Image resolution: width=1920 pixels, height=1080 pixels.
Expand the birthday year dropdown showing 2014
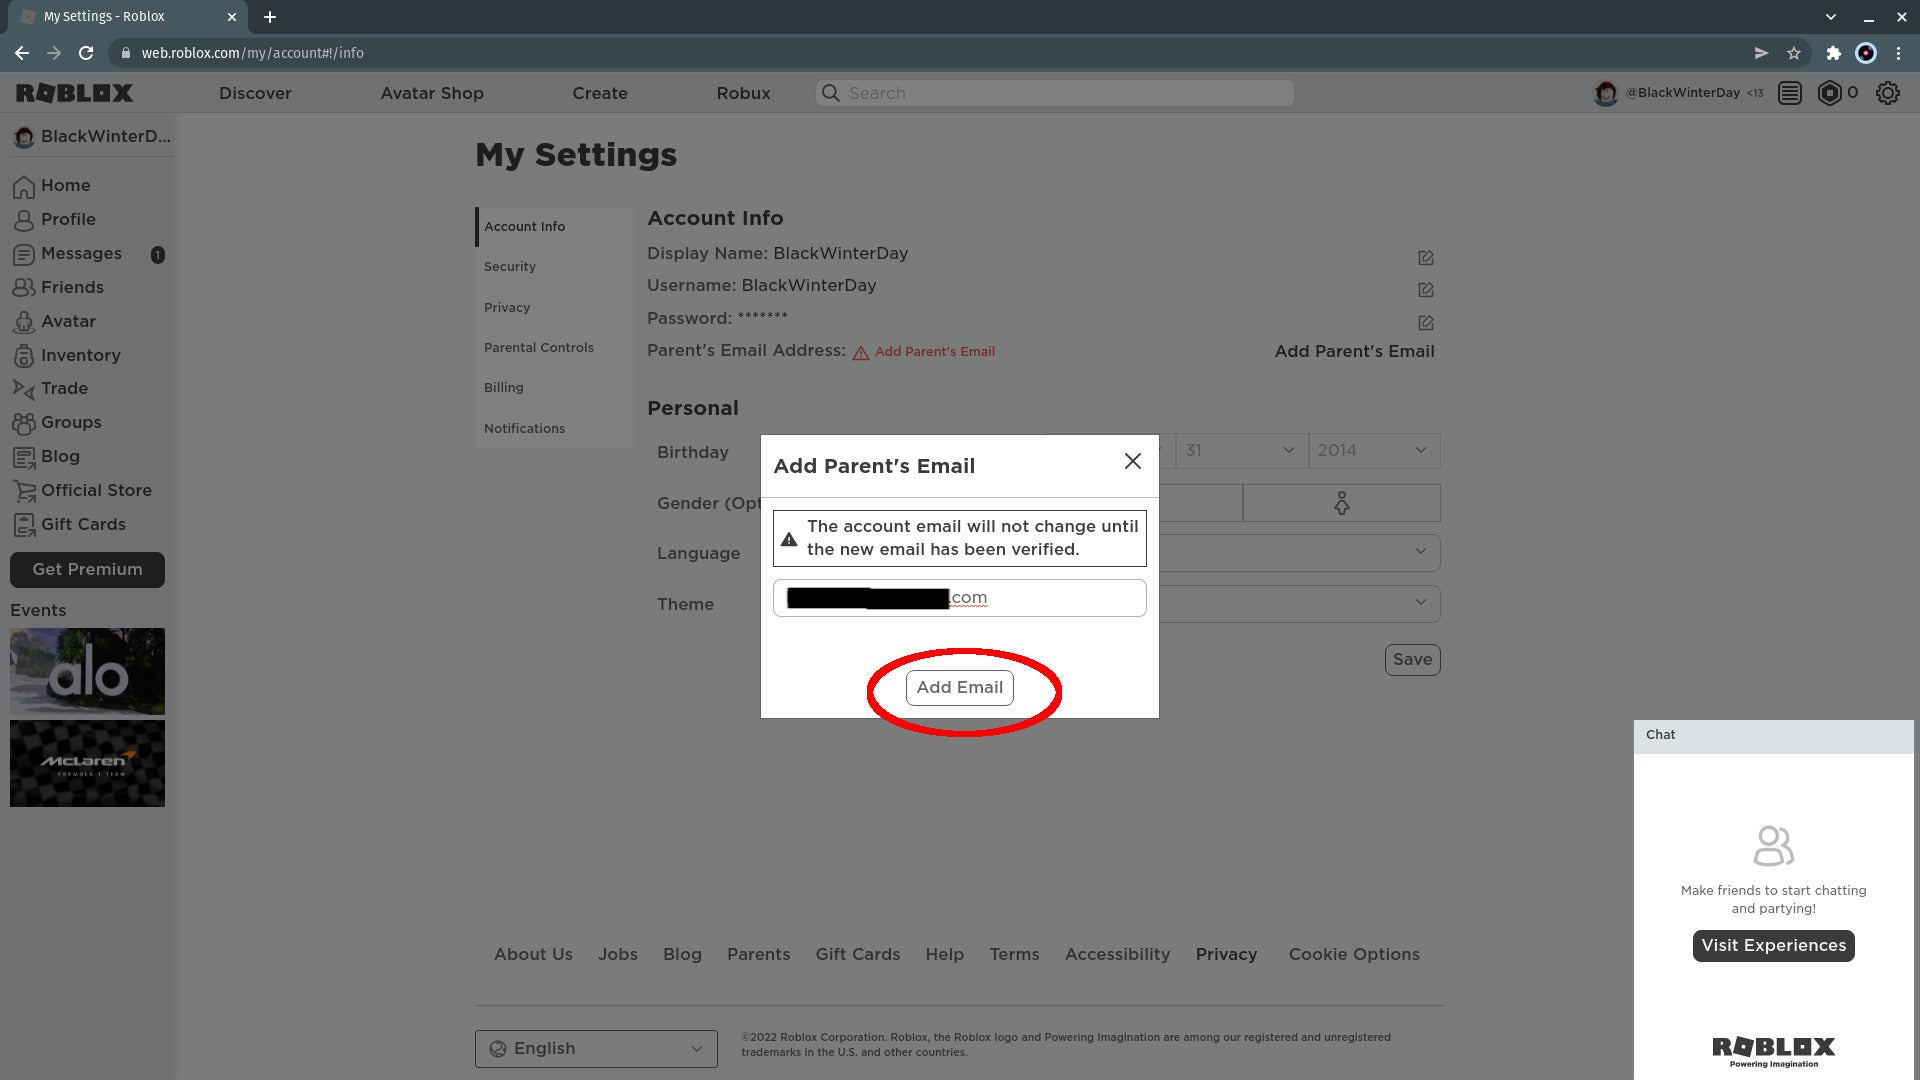1374,451
